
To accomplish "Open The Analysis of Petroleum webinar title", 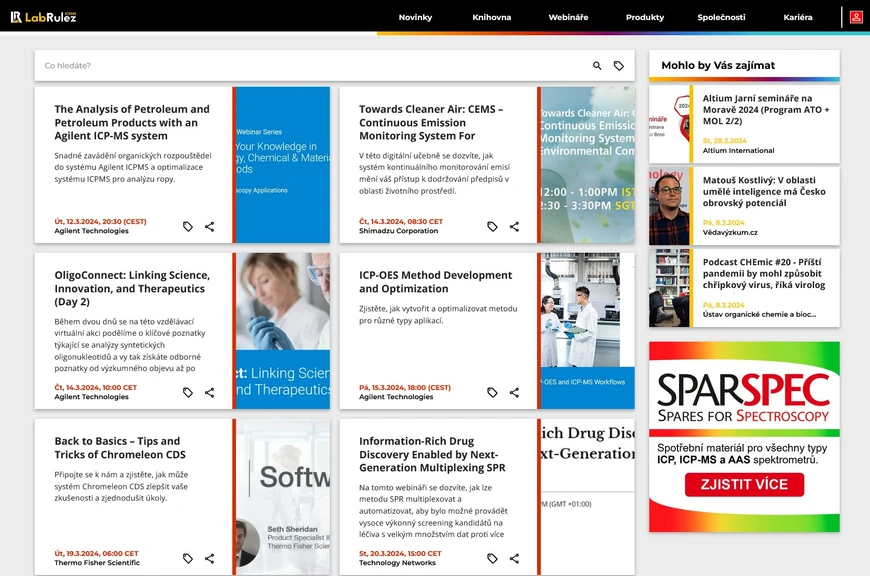I will (x=132, y=123).
